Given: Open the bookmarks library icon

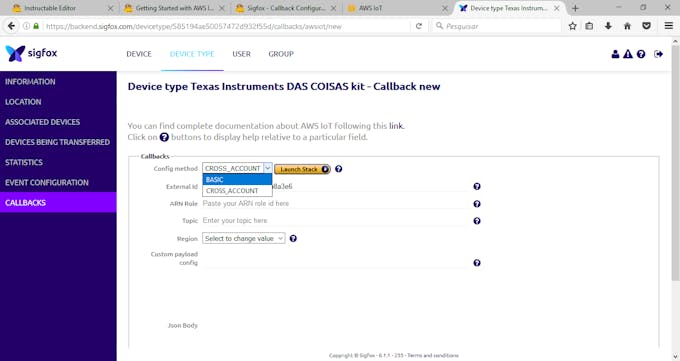Looking at the screenshot, I should tap(589, 26).
